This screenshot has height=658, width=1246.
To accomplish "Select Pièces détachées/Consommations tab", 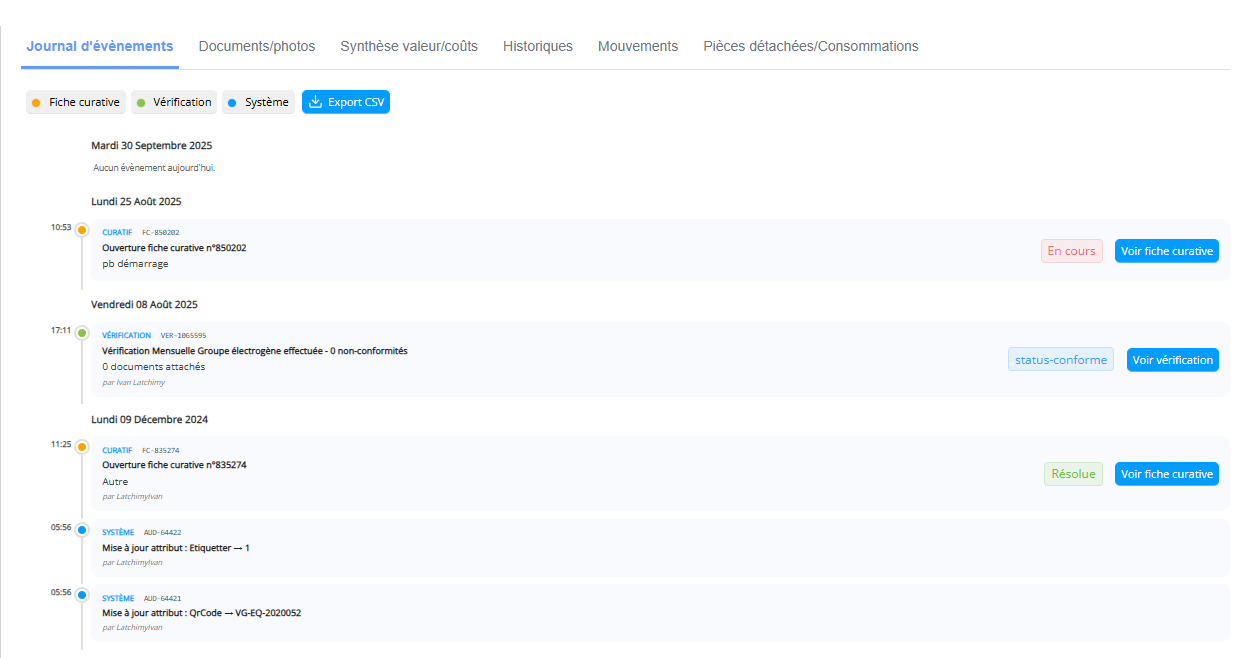I will coord(811,46).
